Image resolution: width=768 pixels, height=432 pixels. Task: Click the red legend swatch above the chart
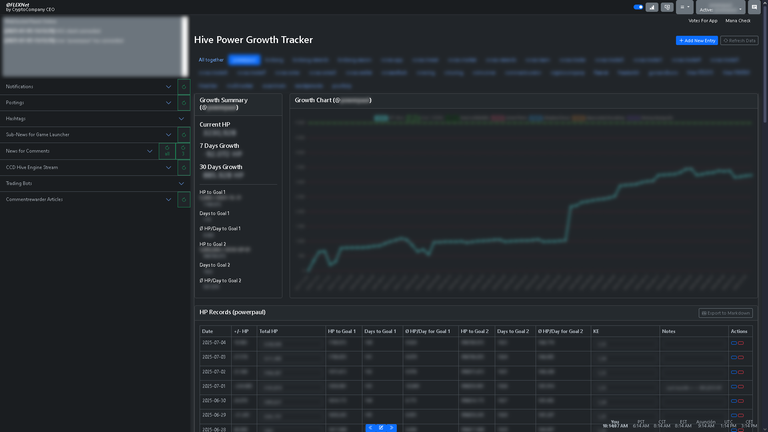point(498,119)
